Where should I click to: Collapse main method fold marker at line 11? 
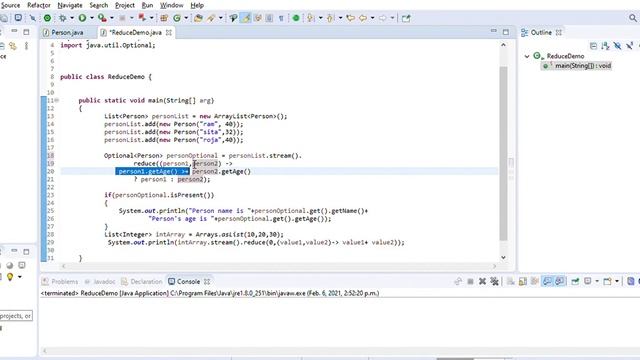57,100
